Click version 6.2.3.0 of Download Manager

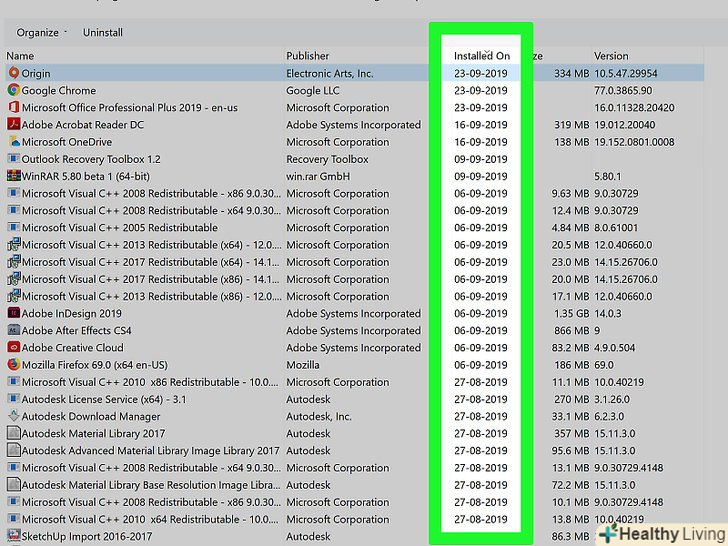point(609,416)
